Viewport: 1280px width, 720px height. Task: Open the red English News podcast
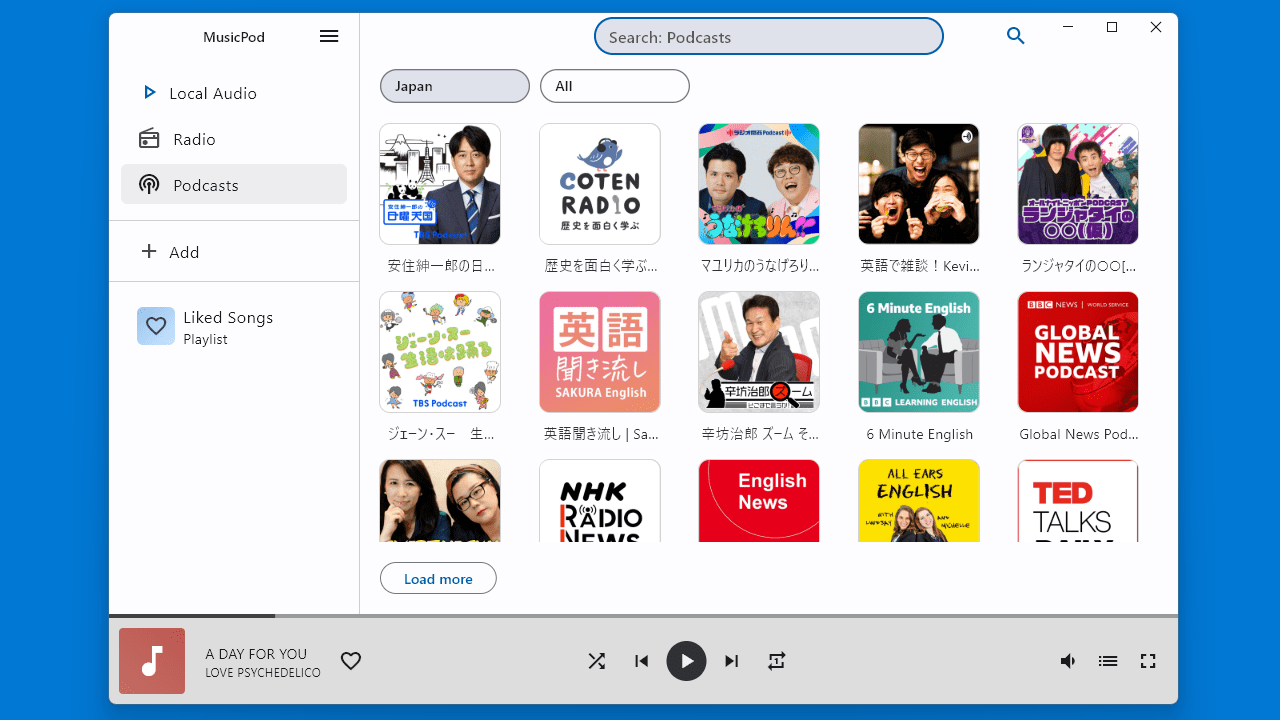pos(759,501)
